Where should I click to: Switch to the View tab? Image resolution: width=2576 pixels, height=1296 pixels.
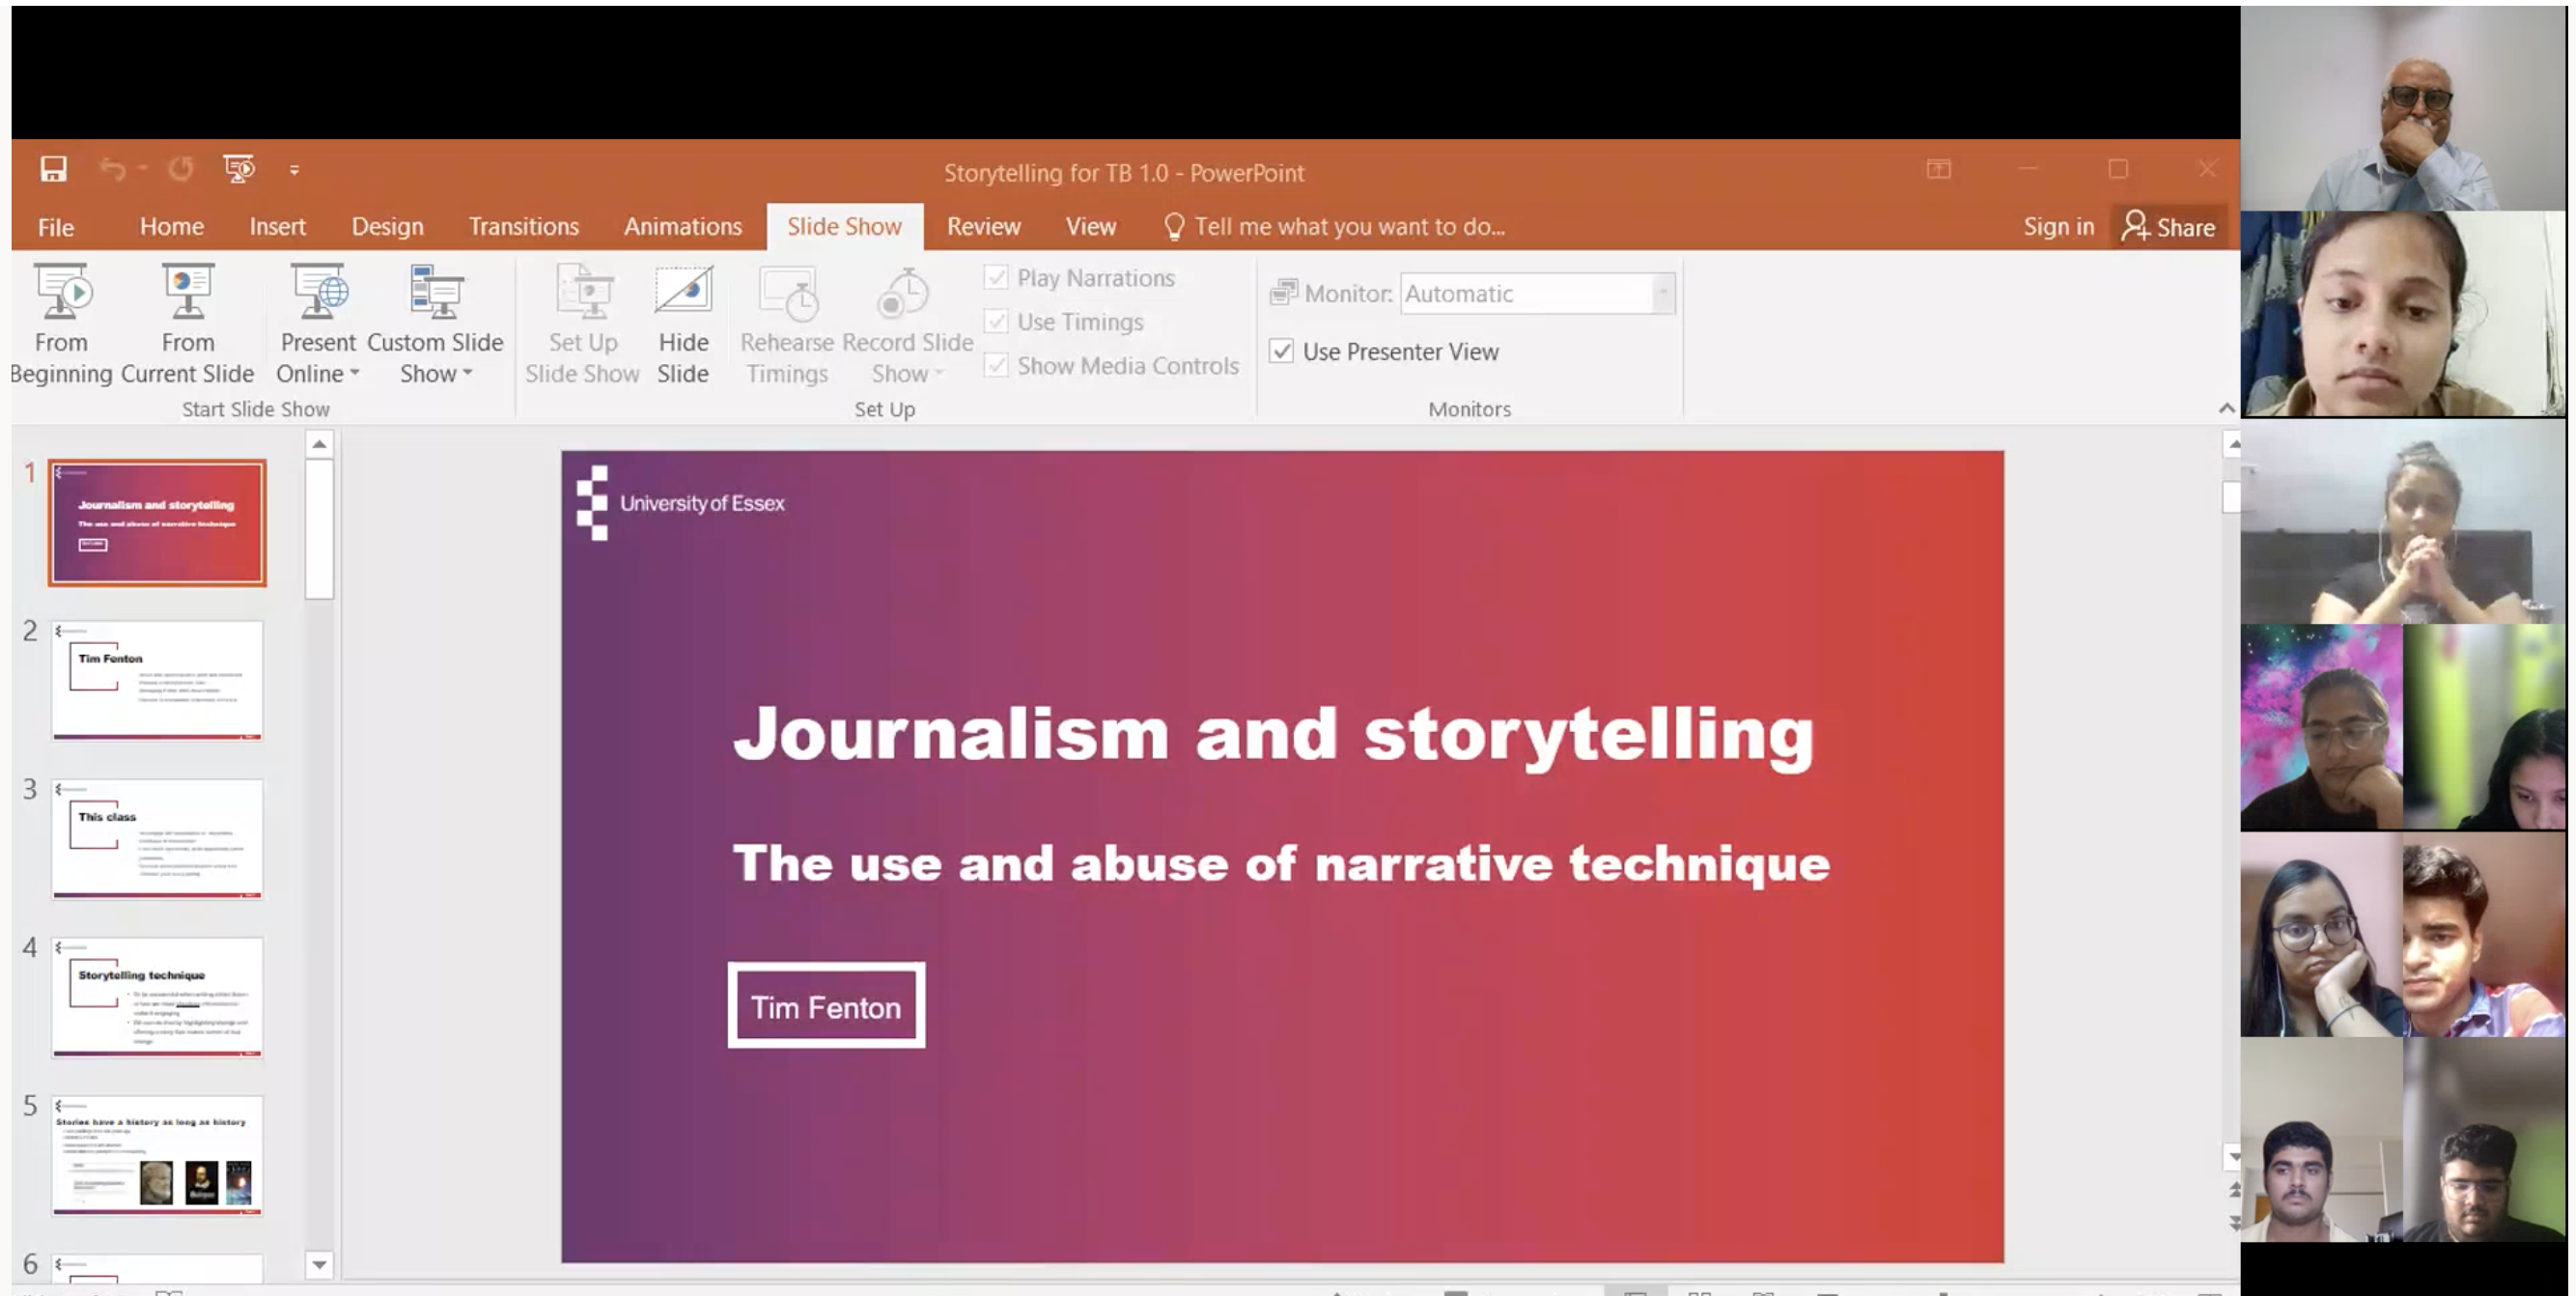1090,226
